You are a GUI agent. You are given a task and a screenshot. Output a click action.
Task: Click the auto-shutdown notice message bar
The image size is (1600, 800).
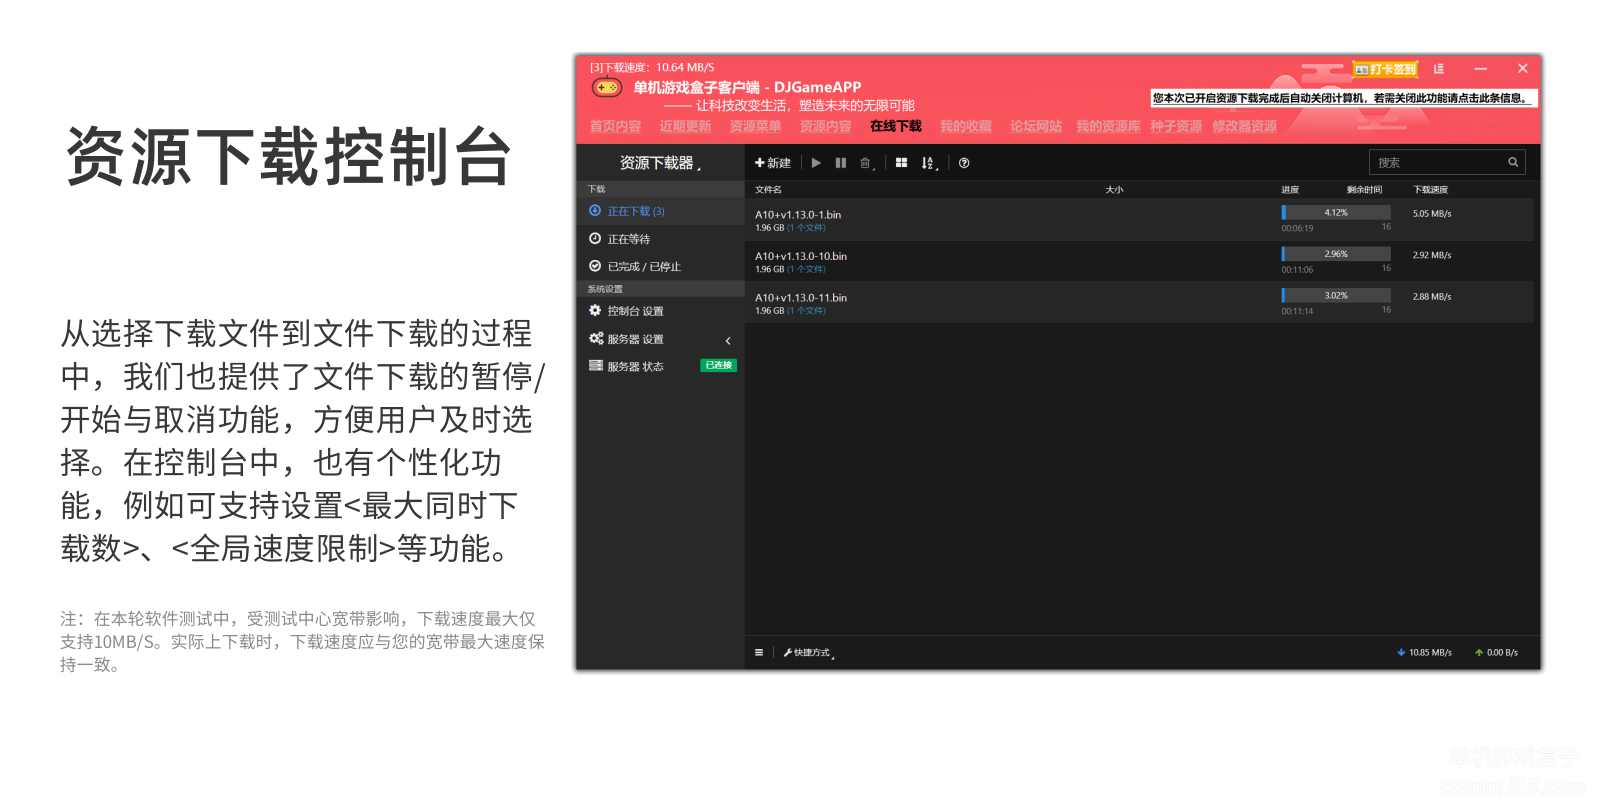pos(1343,98)
